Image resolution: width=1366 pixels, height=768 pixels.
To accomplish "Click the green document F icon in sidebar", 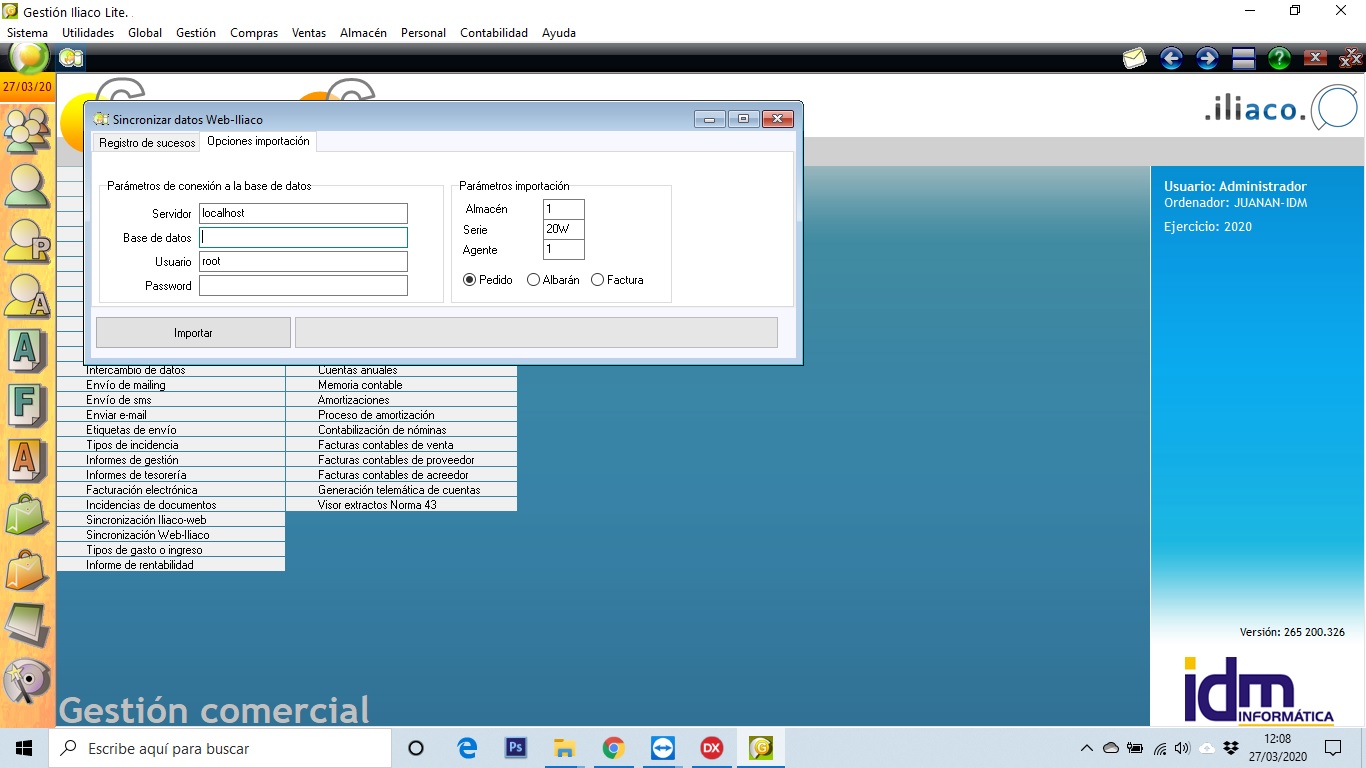I will point(27,406).
